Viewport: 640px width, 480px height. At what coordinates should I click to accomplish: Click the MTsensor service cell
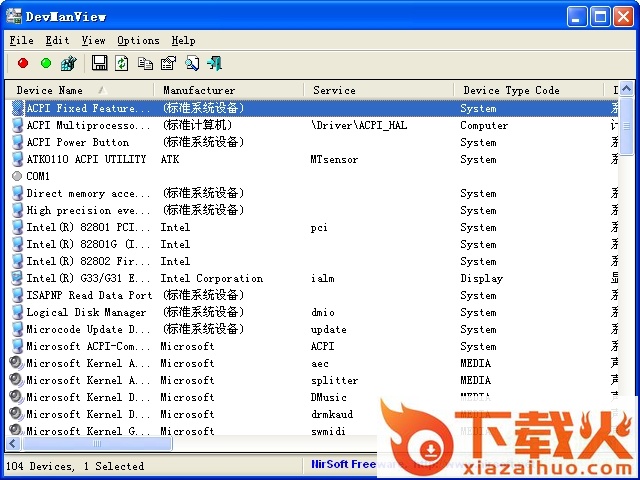pyautogui.click(x=334, y=159)
